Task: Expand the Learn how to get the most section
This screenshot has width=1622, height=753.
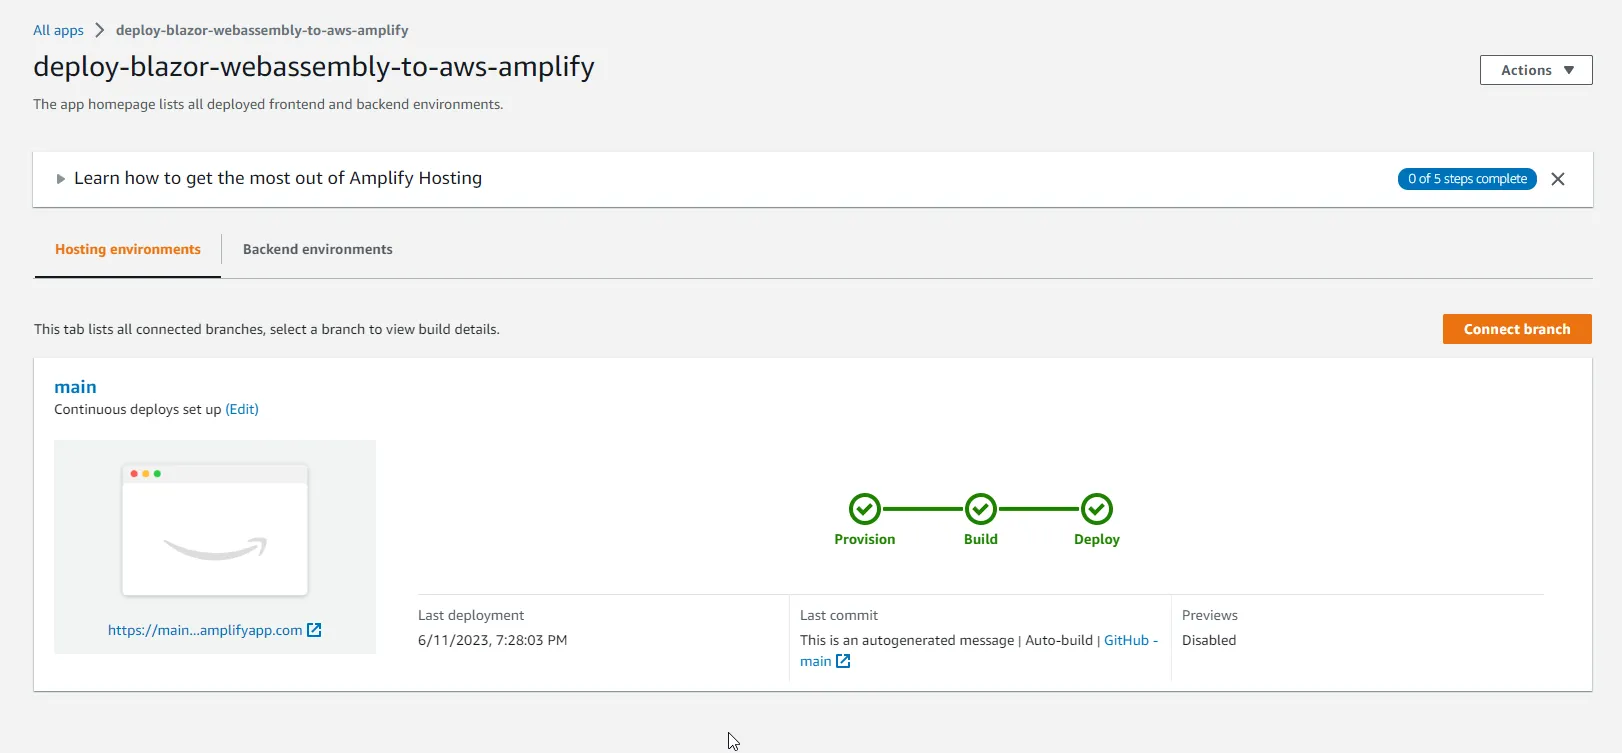Action: pyautogui.click(x=61, y=178)
